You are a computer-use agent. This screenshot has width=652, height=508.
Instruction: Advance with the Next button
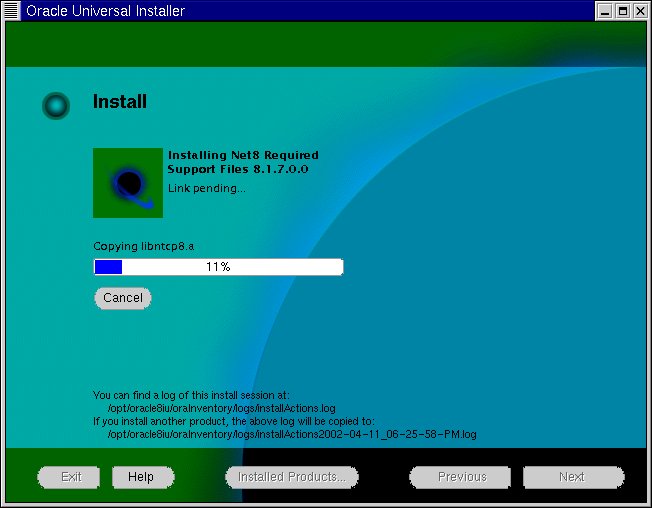(x=573, y=477)
